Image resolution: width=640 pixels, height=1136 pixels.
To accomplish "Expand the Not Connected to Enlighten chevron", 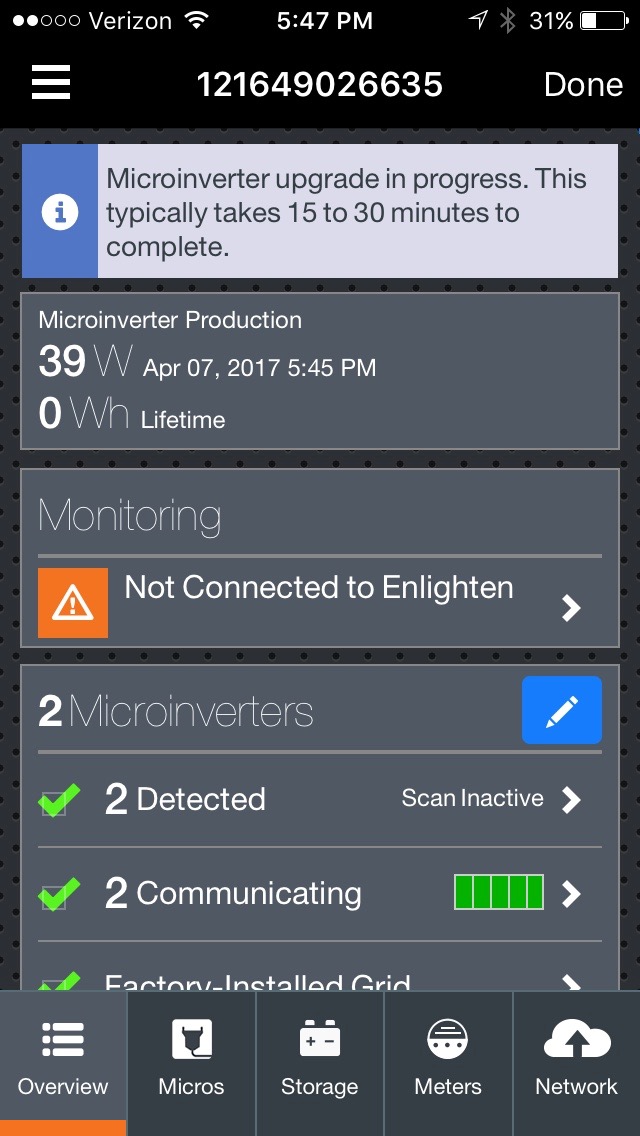I will tap(571, 607).
